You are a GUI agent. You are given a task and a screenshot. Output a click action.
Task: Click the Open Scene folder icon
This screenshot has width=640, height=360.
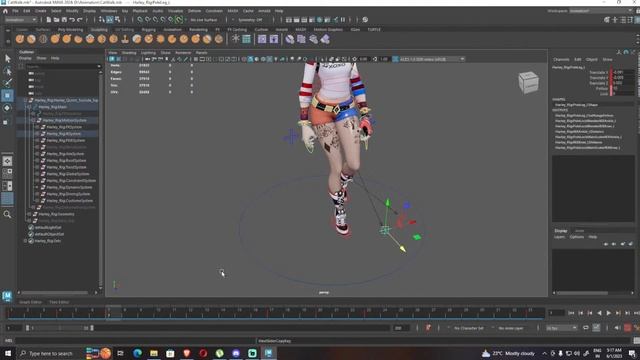pos(56,20)
